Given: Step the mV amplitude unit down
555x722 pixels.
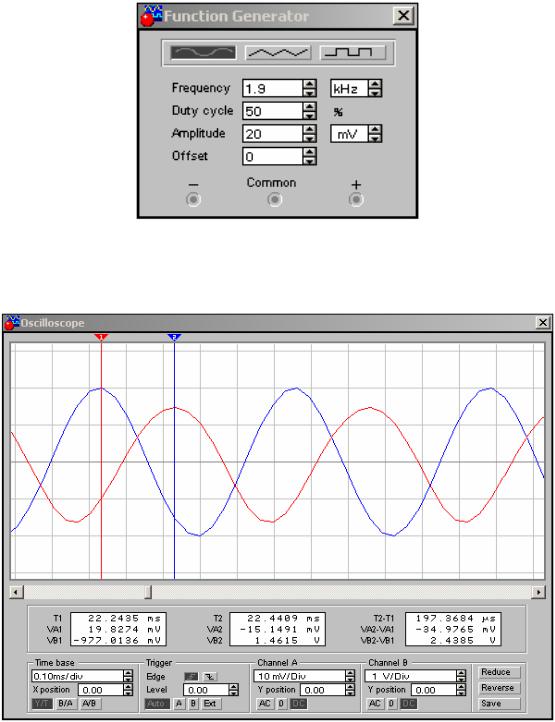Looking at the screenshot, I should pos(375,138).
